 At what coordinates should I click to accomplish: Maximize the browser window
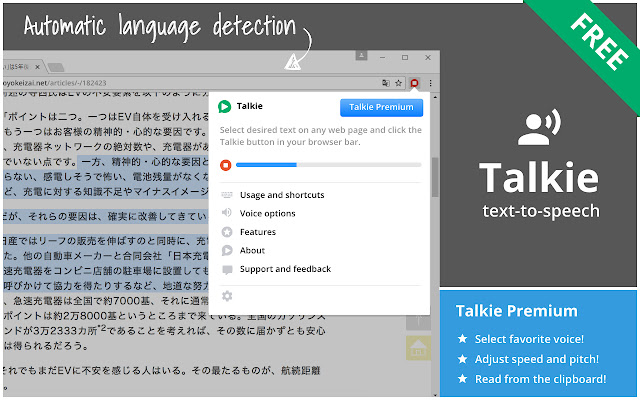[405, 58]
